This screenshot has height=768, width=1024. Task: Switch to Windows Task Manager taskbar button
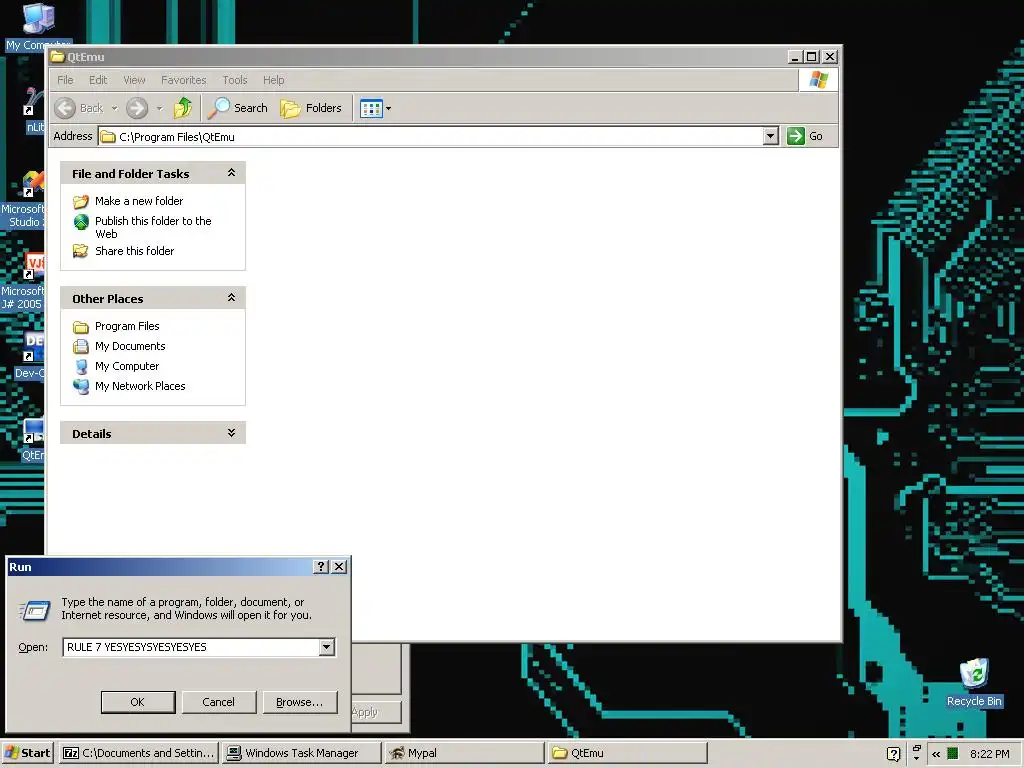point(301,753)
